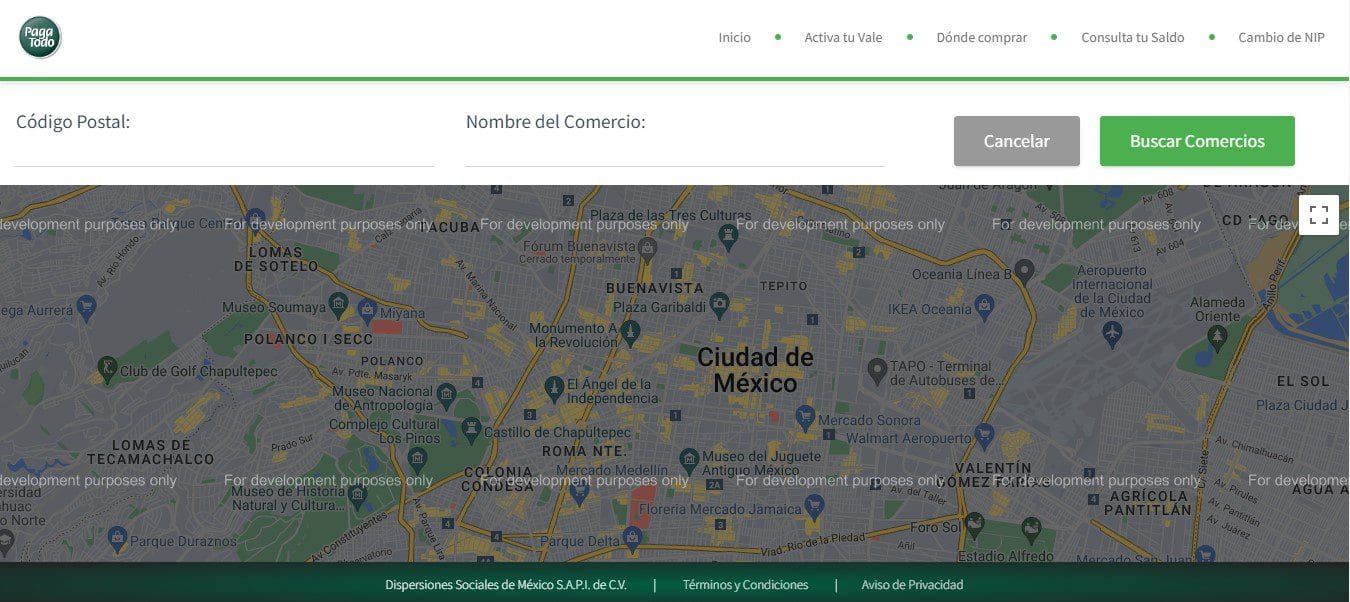The height and width of the screenshot is (602, 1350).
Task: Click the Club de Golf Chapultepec marker
Action: point(107,368)
